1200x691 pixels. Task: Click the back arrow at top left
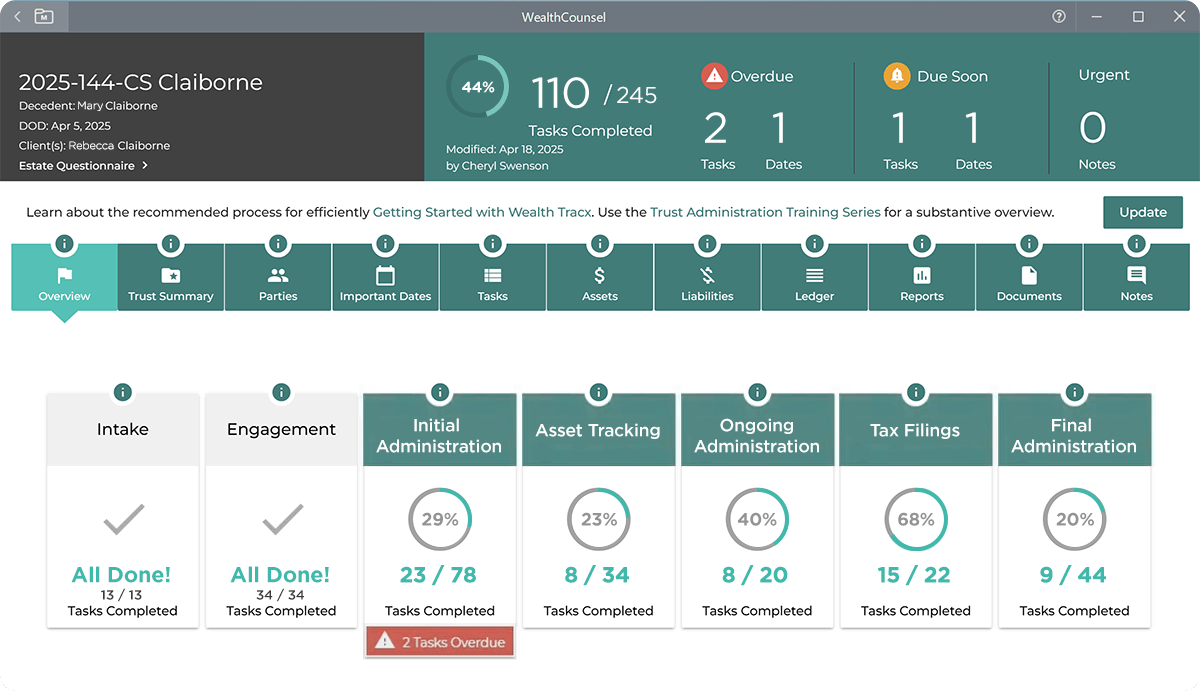coord(16,16)
